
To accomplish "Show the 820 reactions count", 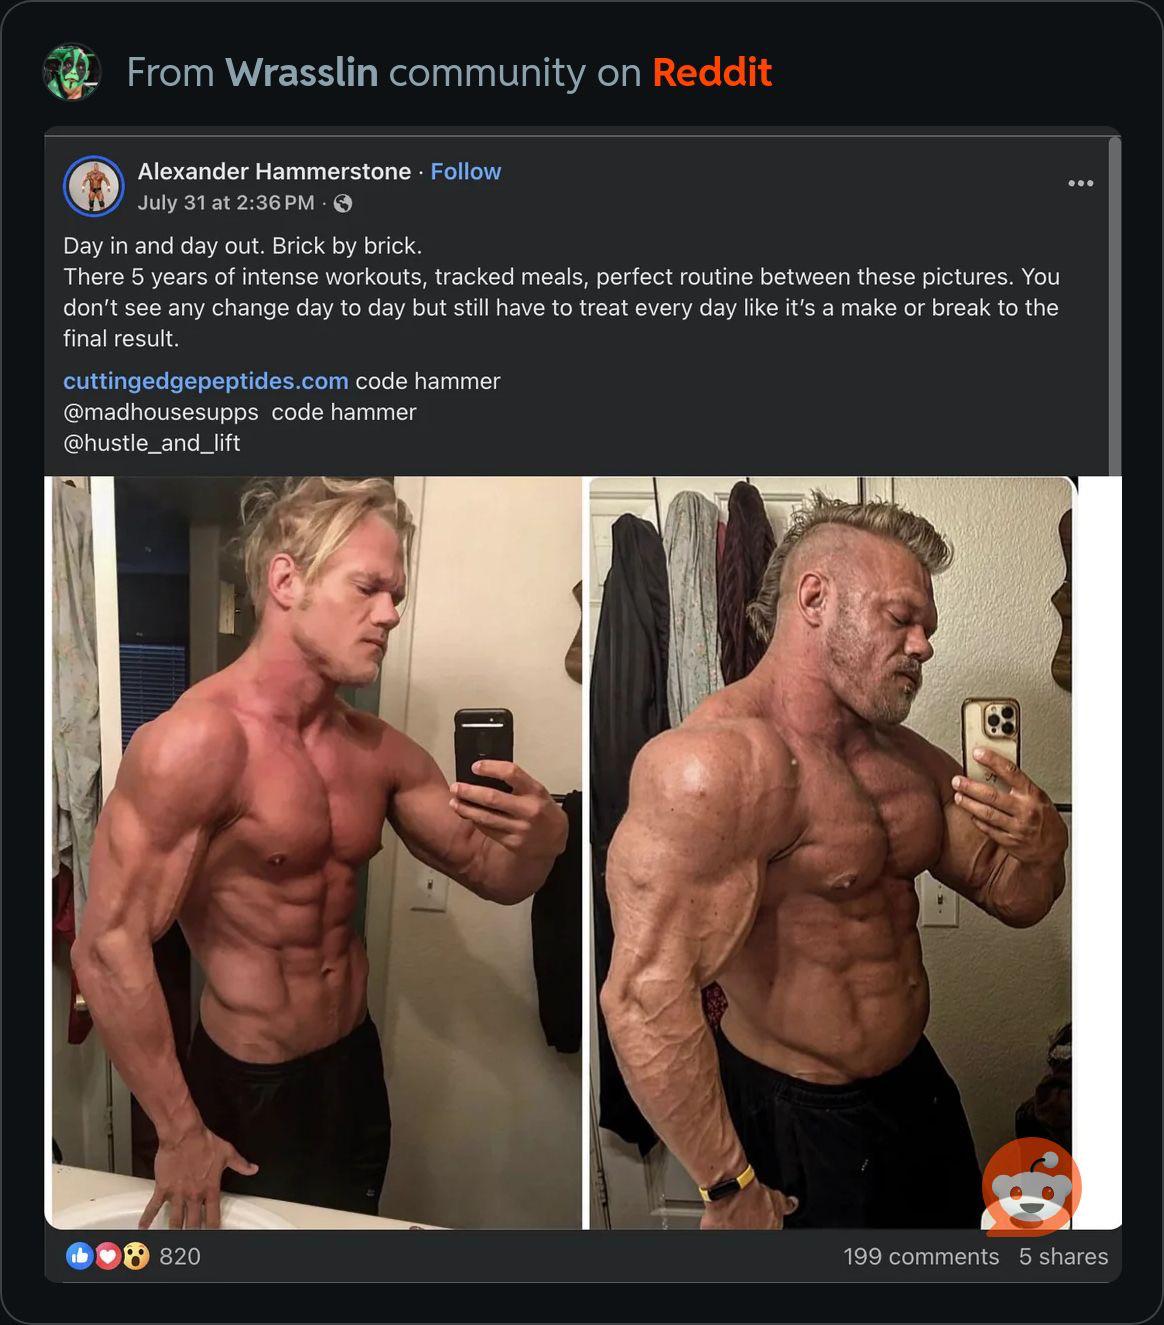I will (x=180, y=1257).
